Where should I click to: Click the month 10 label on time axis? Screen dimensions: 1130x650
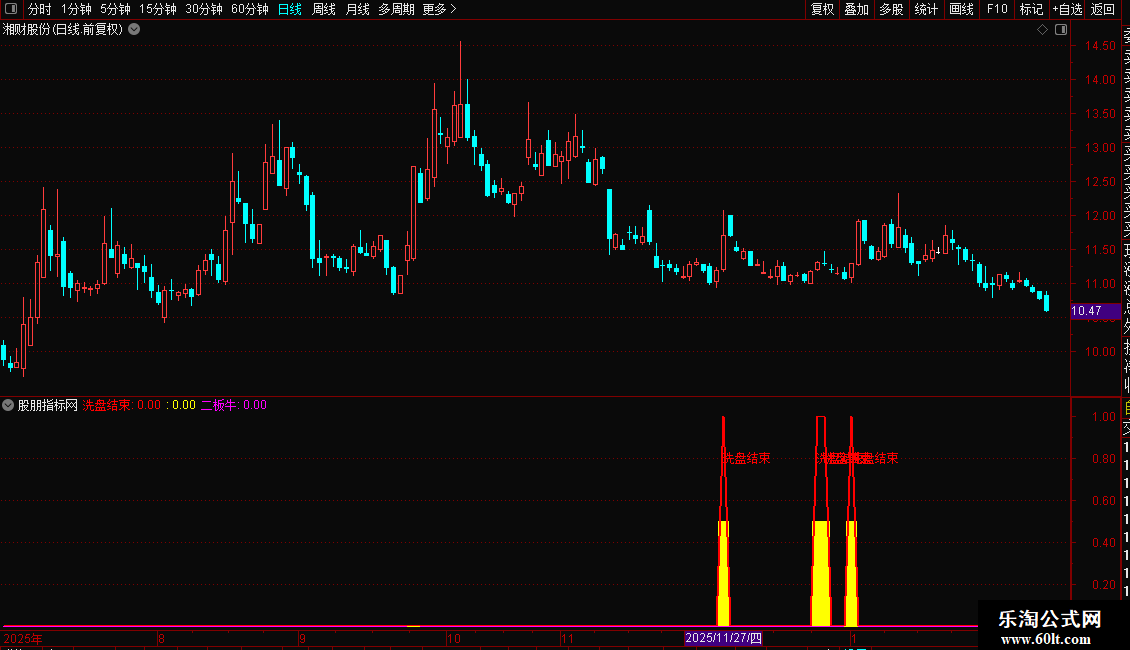coord(453,638)
